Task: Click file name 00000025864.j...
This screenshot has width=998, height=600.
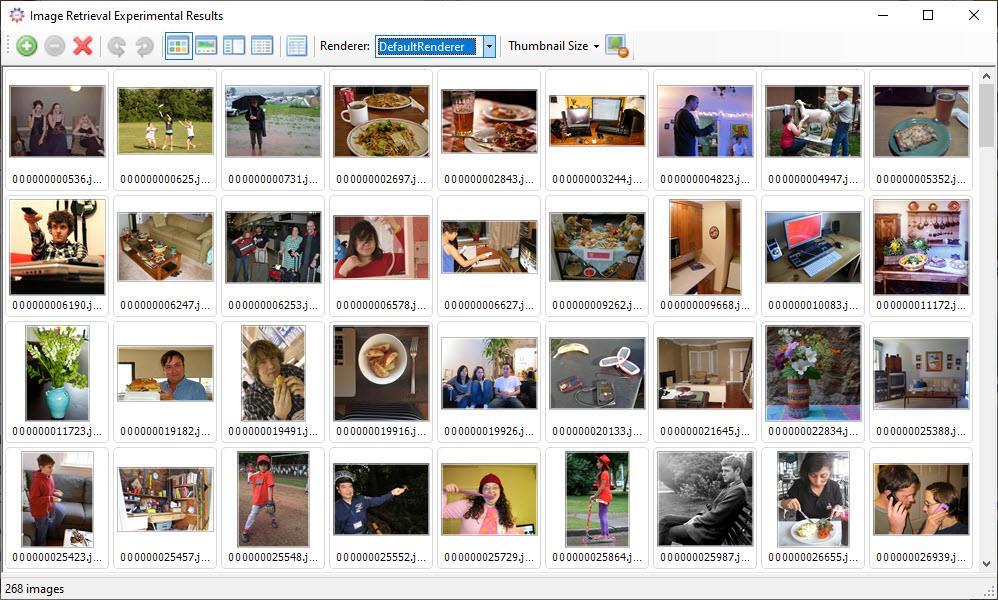Action: [x=597, y=557]
